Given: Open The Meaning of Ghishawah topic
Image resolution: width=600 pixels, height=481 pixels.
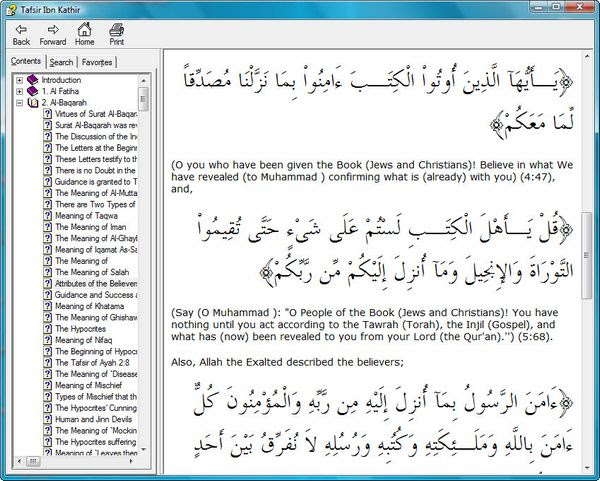Looking at the screenshot, I should coord(96,317).
